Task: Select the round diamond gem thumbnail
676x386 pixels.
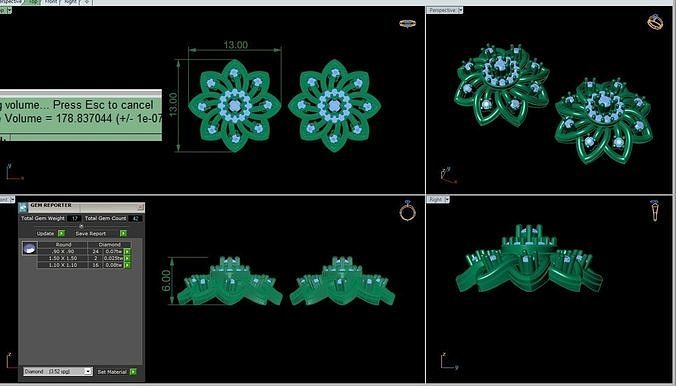Action: tap(30, 248)
